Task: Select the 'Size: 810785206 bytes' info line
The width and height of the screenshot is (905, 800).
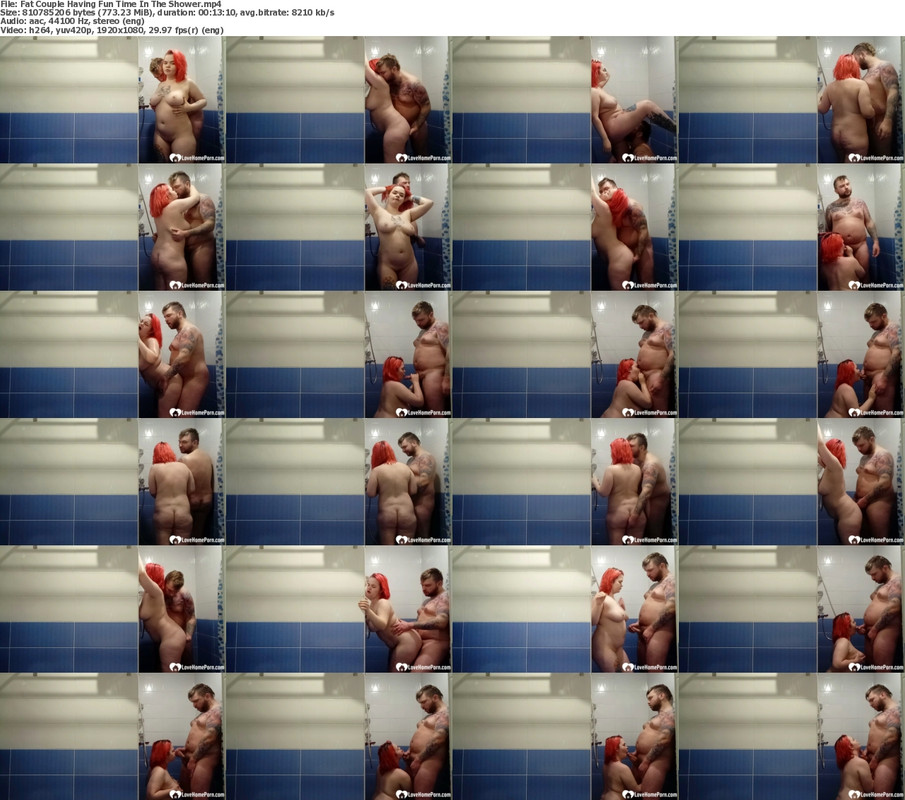Action: (167, 12)
